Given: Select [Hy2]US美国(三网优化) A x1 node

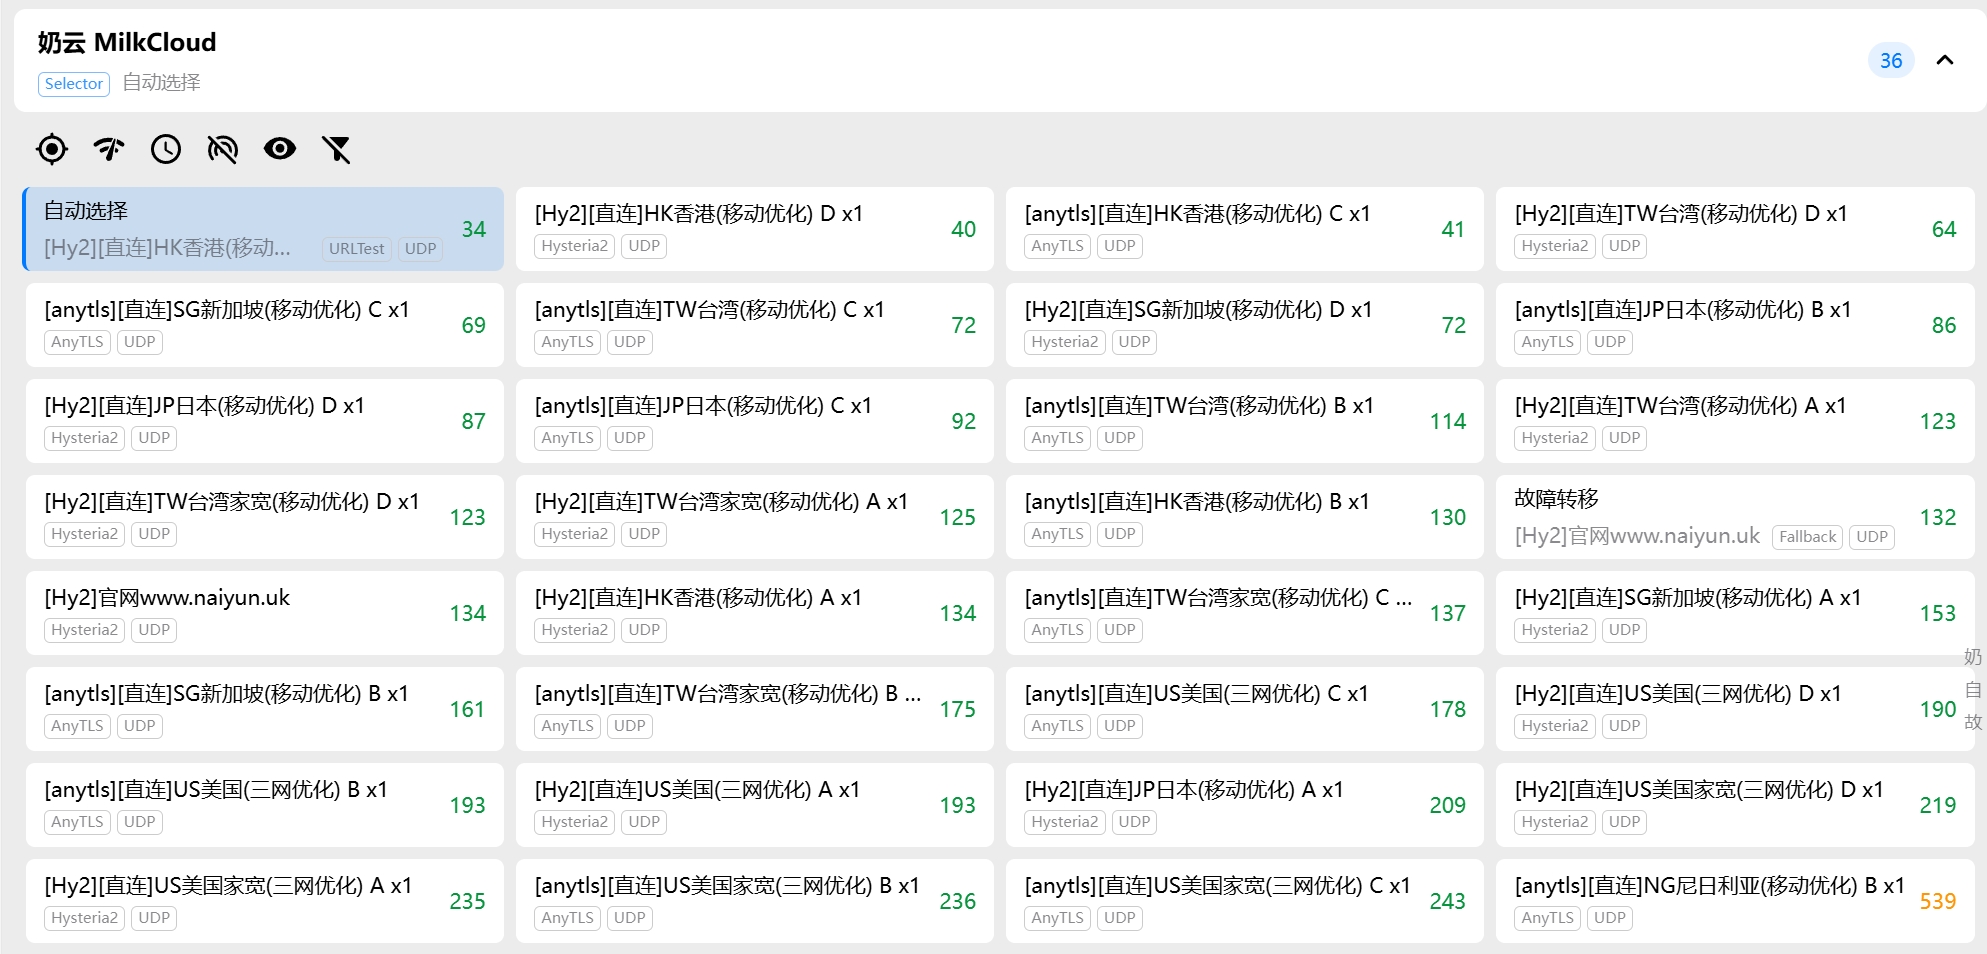Looking at the screenshot, I should [755, 805].
